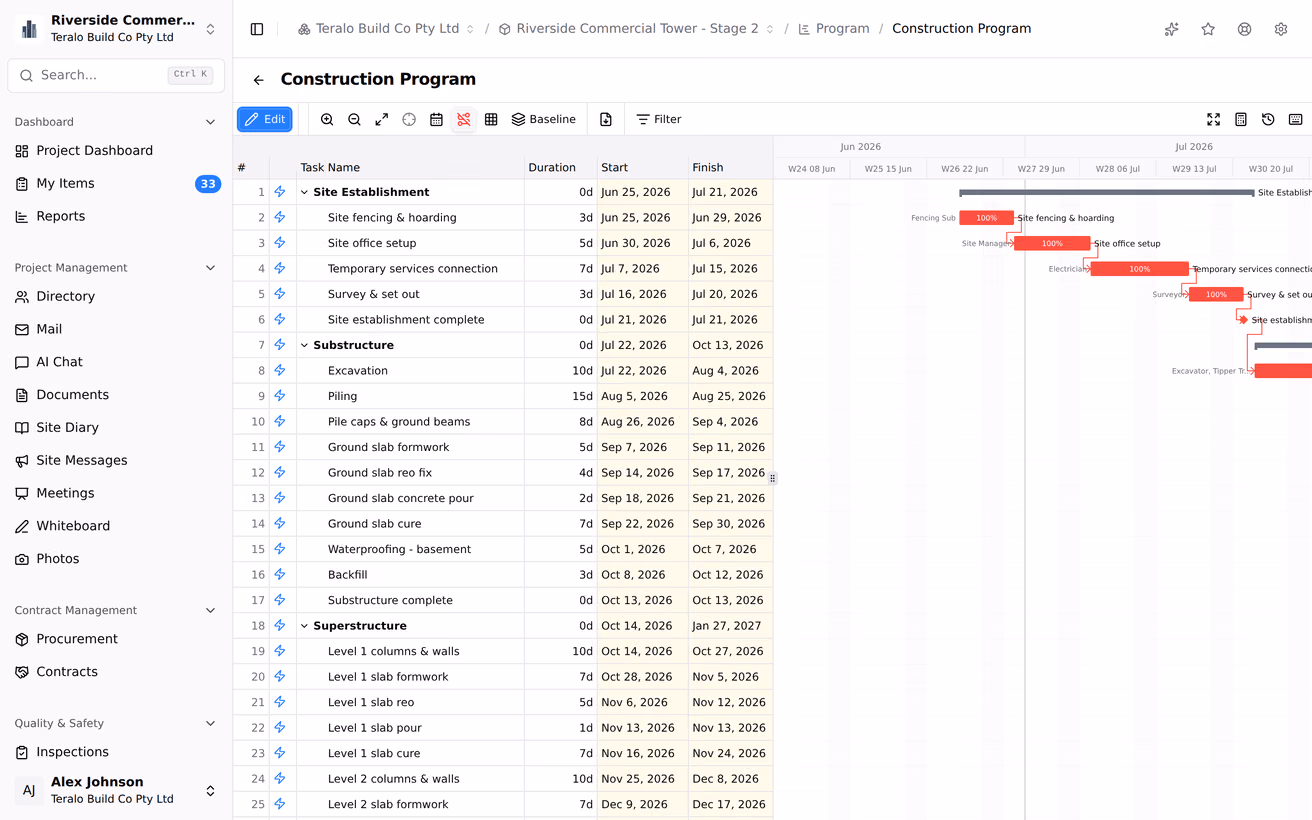Image resolution: width=1312 pixels, height=820 pixels.
Task: Open My Items with 33 badge
Action: [x=116, y=184]
